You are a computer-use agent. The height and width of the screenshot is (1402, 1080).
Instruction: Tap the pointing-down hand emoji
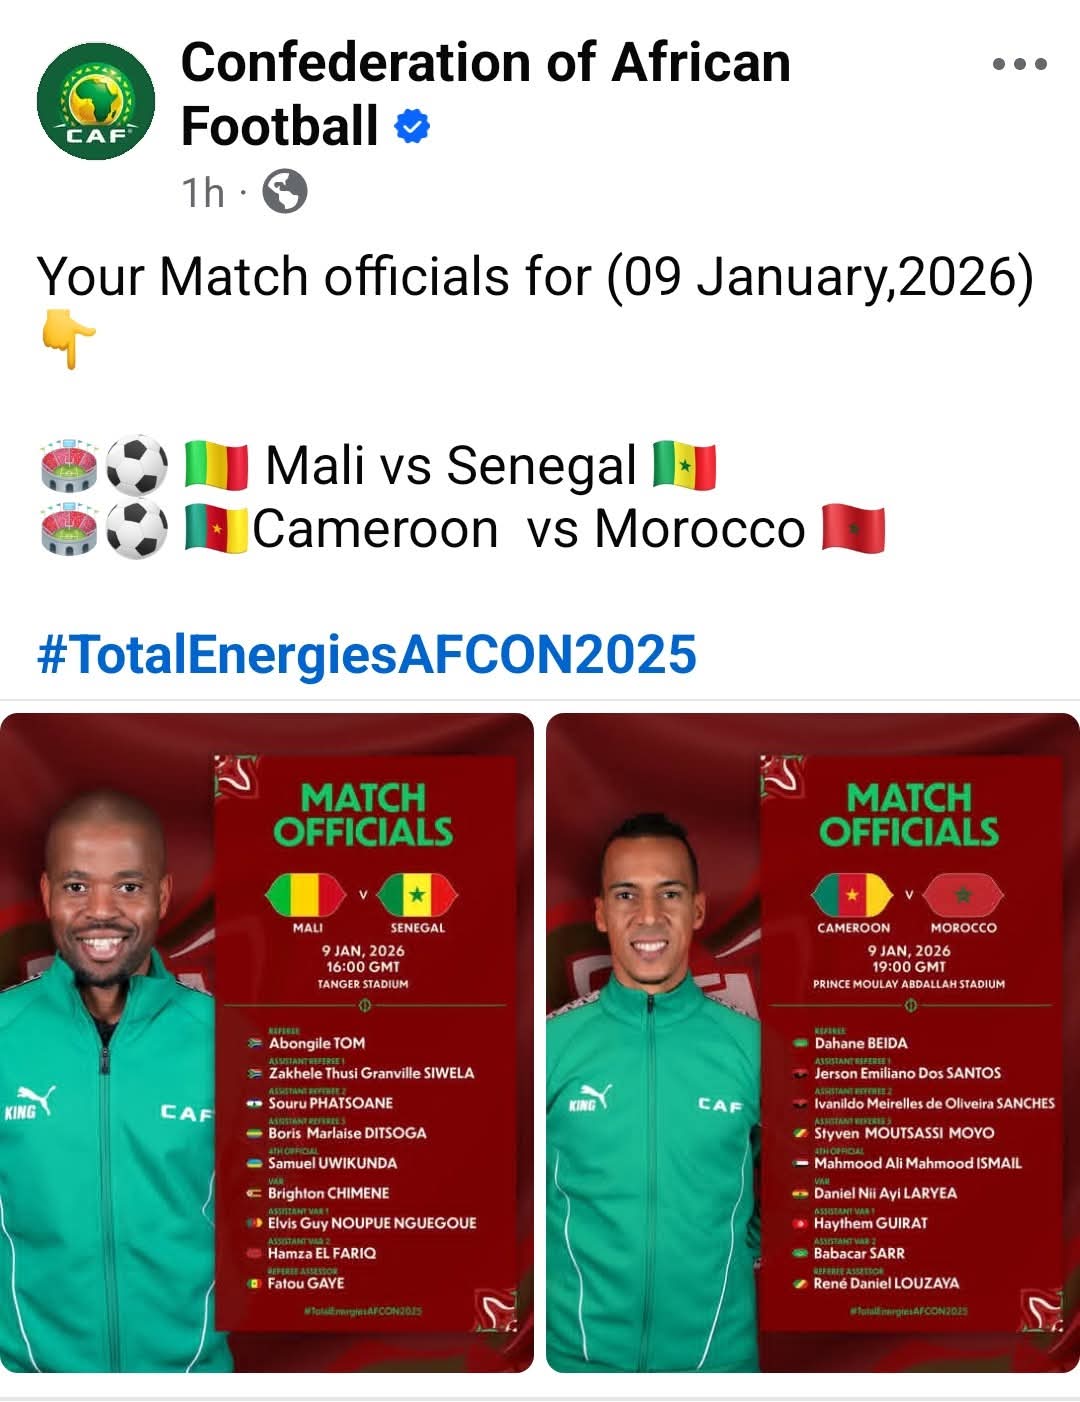click(x=68, y=340)
